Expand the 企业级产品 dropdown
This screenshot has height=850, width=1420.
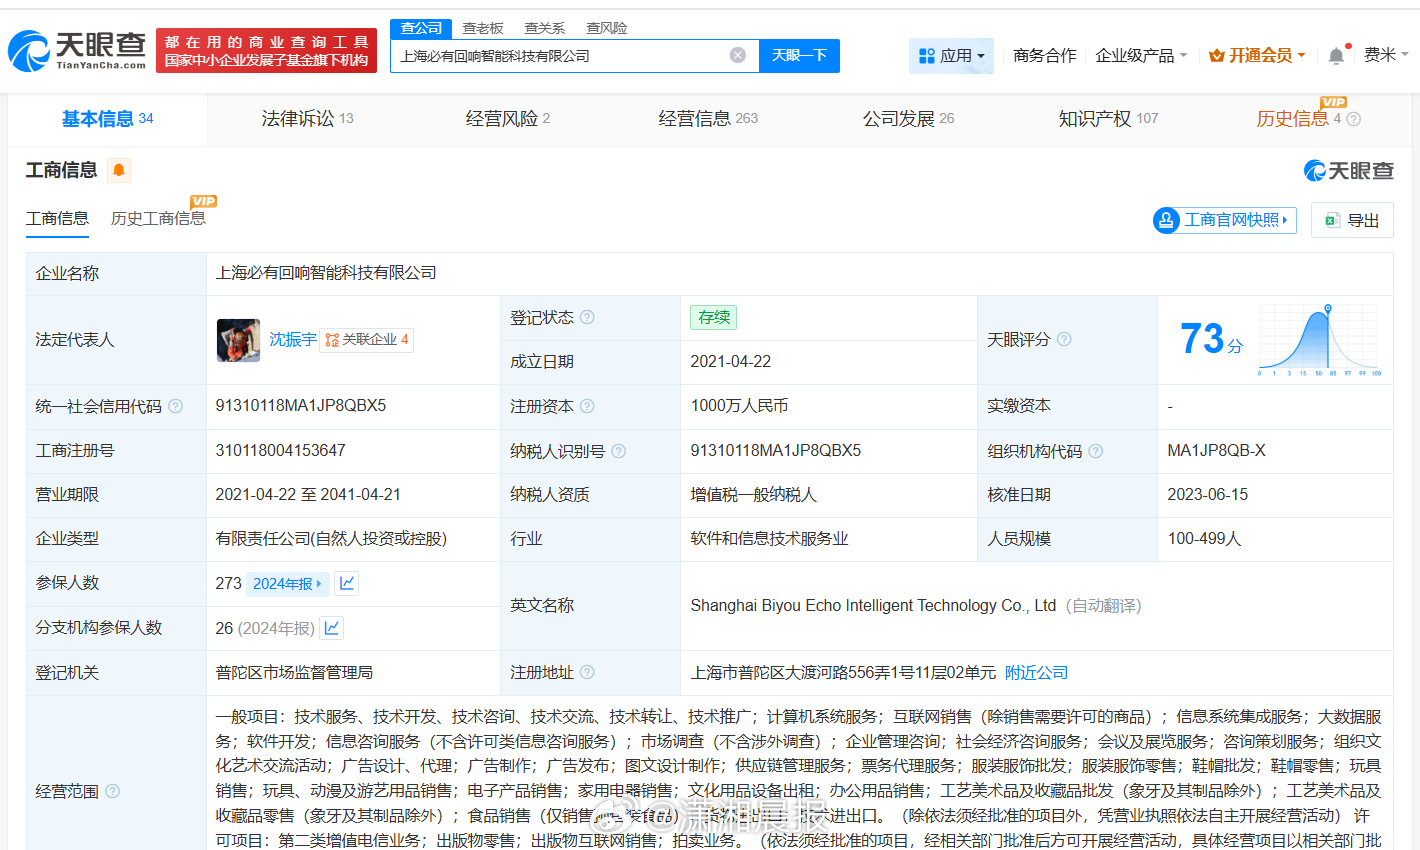coord(1141,56)
